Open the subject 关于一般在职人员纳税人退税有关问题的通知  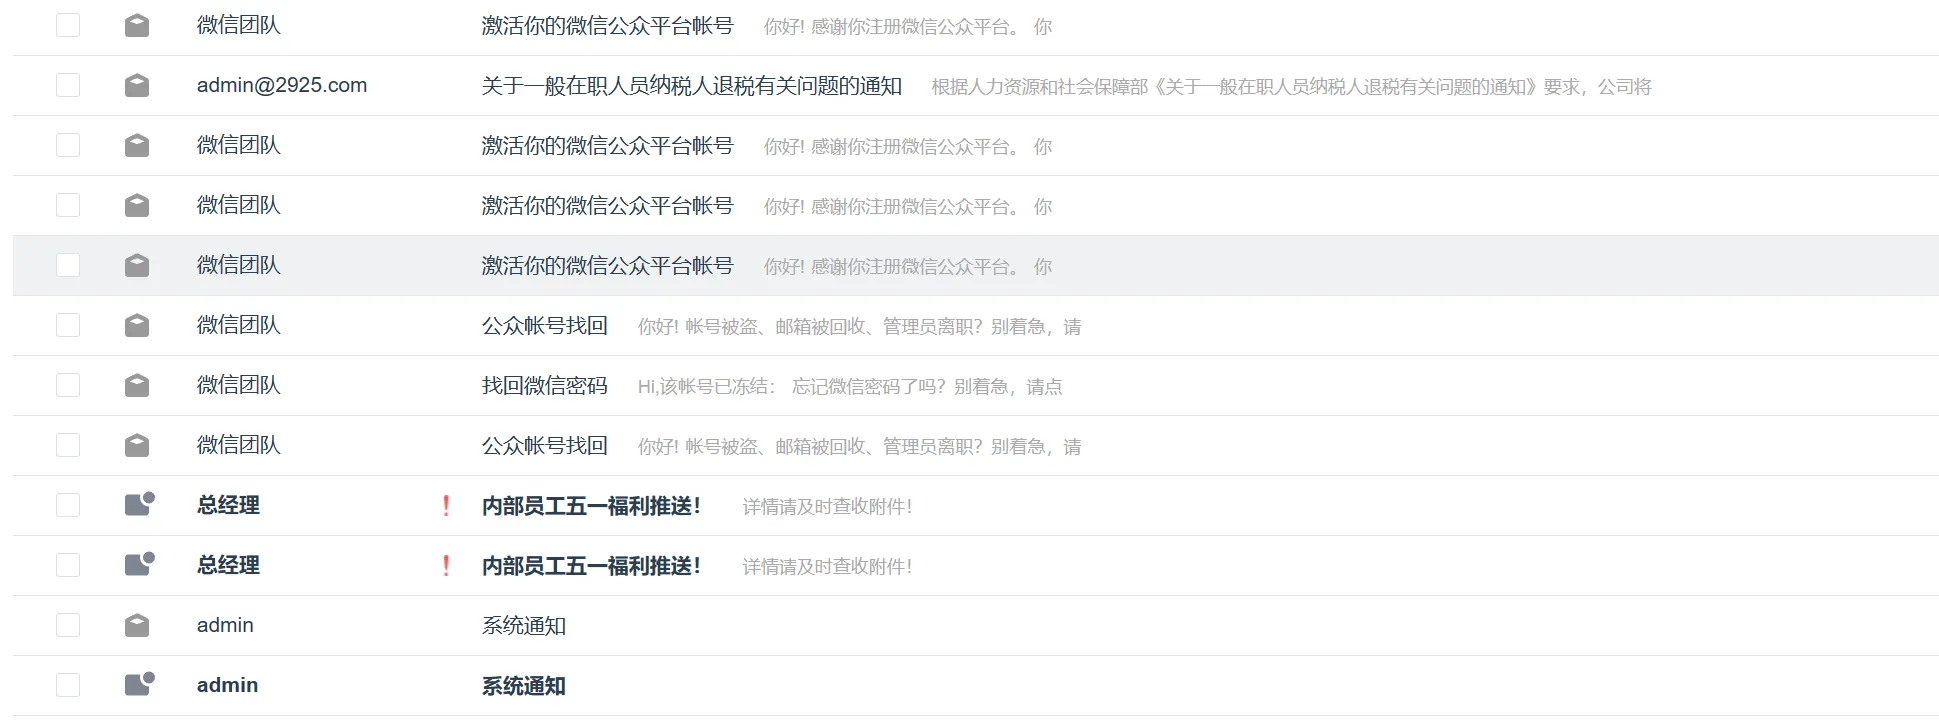coord(692,86)
